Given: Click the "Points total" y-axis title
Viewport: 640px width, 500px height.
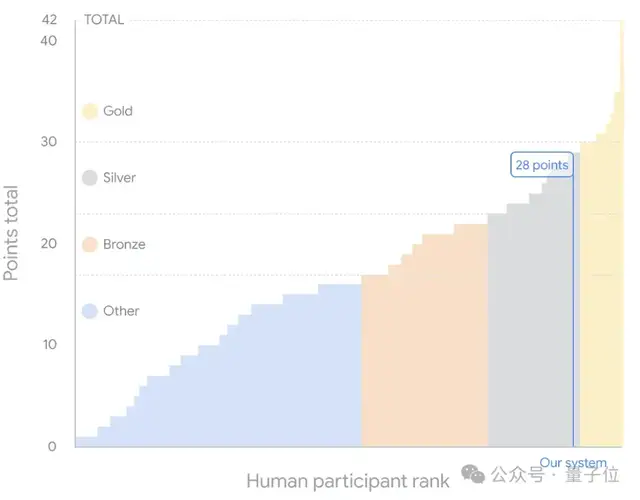Looking at the screenshot, I should pyautogui.click(x=12, y=233).
